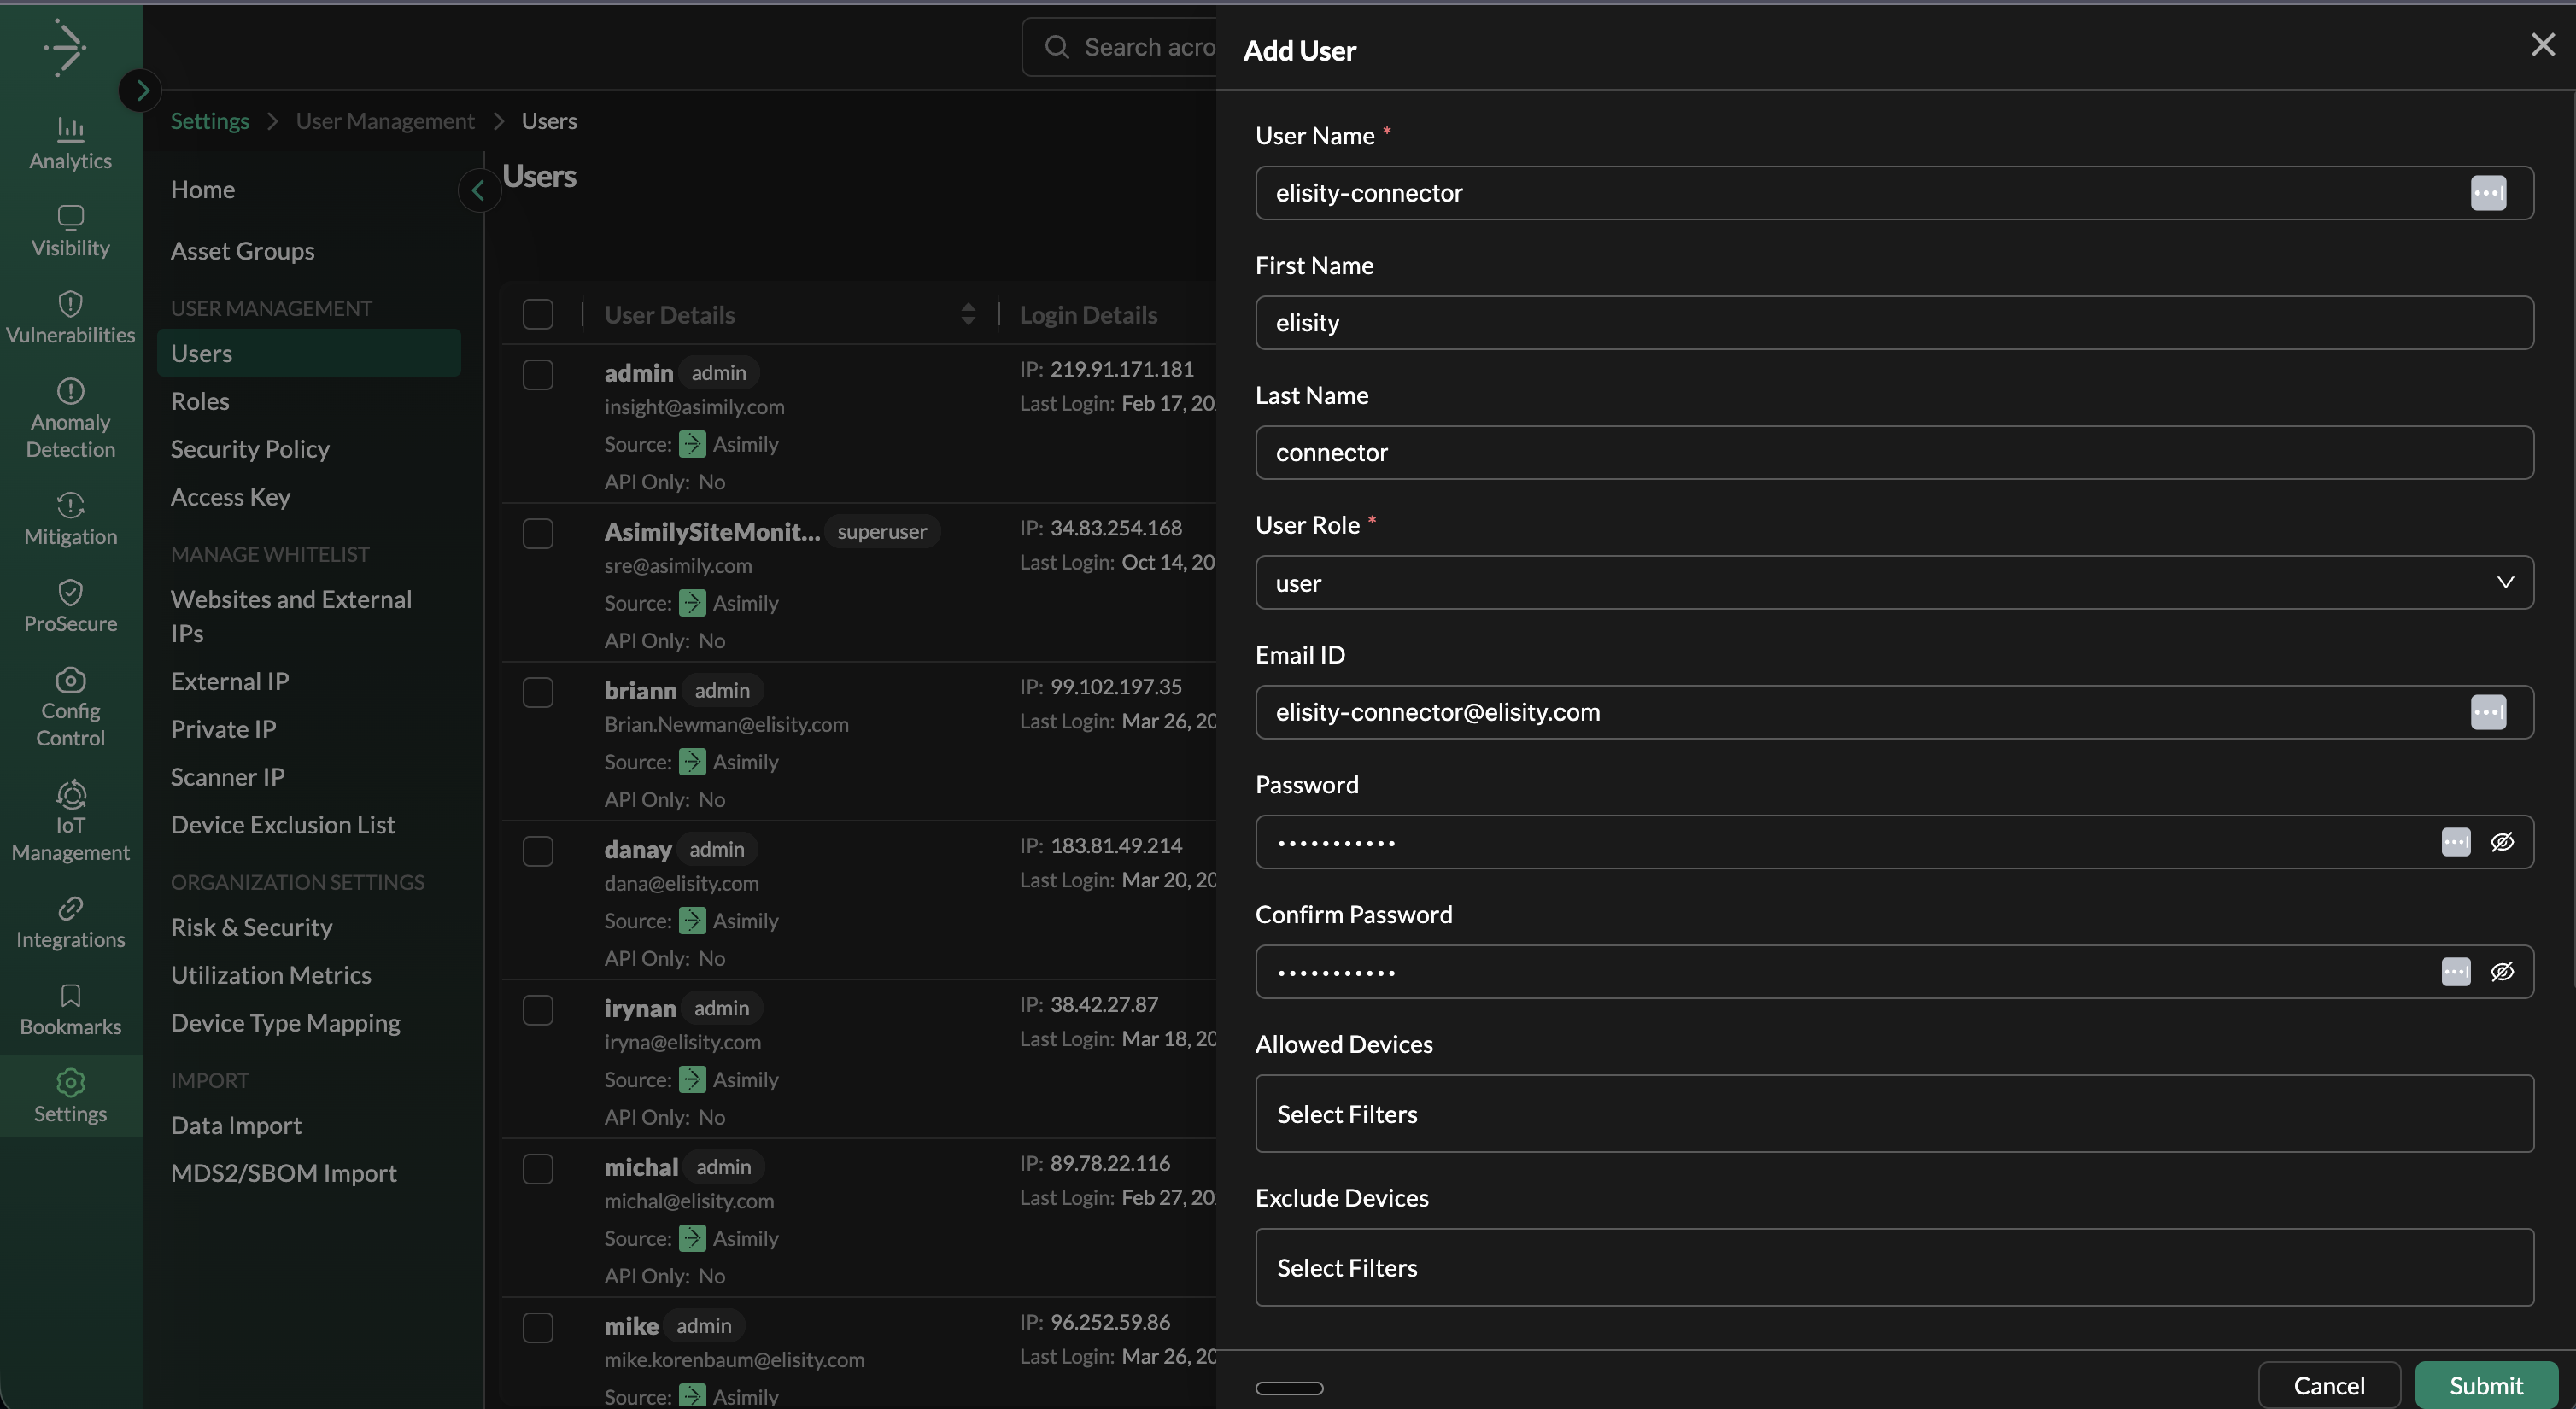Screen dimensions: 2576x1409
Task: Open Anomaly Detection in sidebar
Action: pyautogui.click(x=70, y=419)
